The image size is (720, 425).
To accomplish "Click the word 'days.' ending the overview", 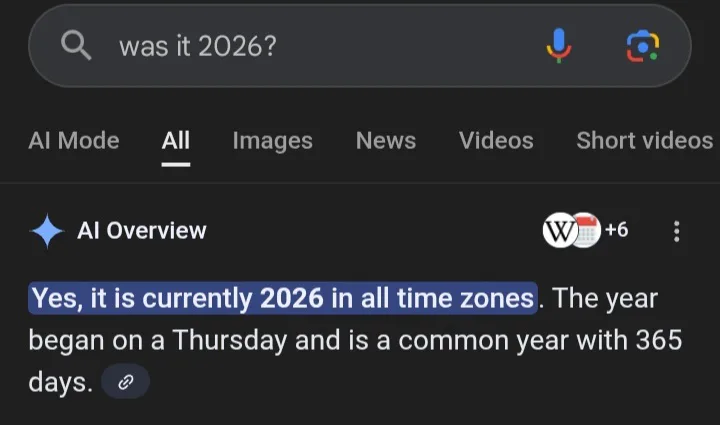I will pyautogui.click(x=60, y=381).
